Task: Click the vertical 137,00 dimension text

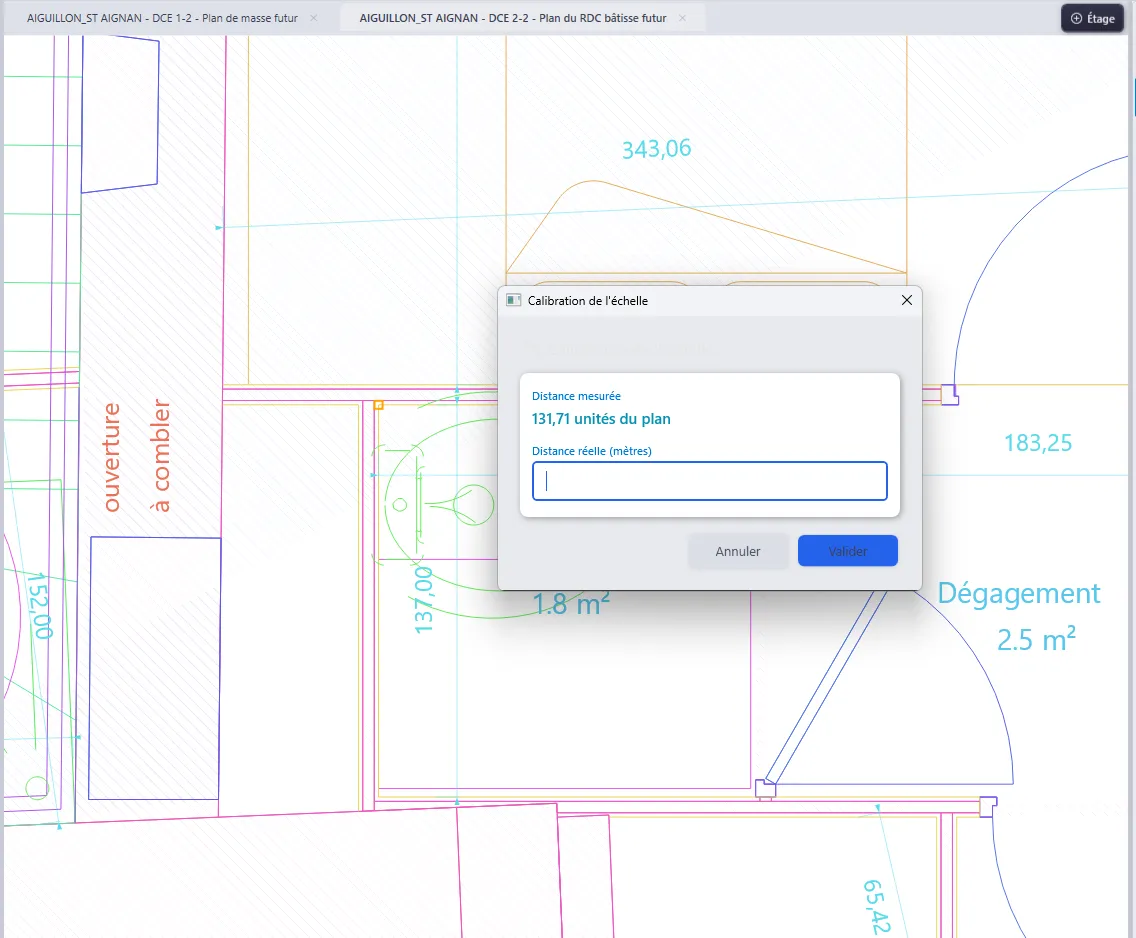Action: (423, 600)
